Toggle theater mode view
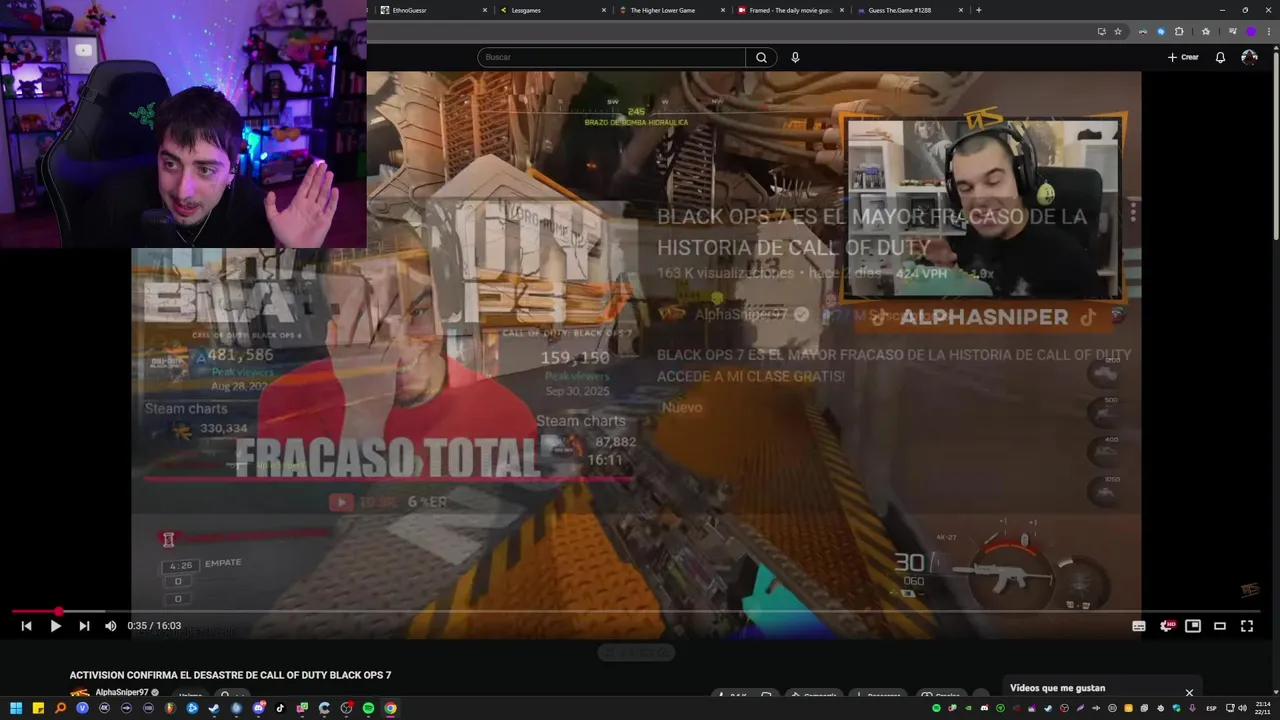The height and width of the screenshot is (720, 1280). click(x=1220, y=626)
